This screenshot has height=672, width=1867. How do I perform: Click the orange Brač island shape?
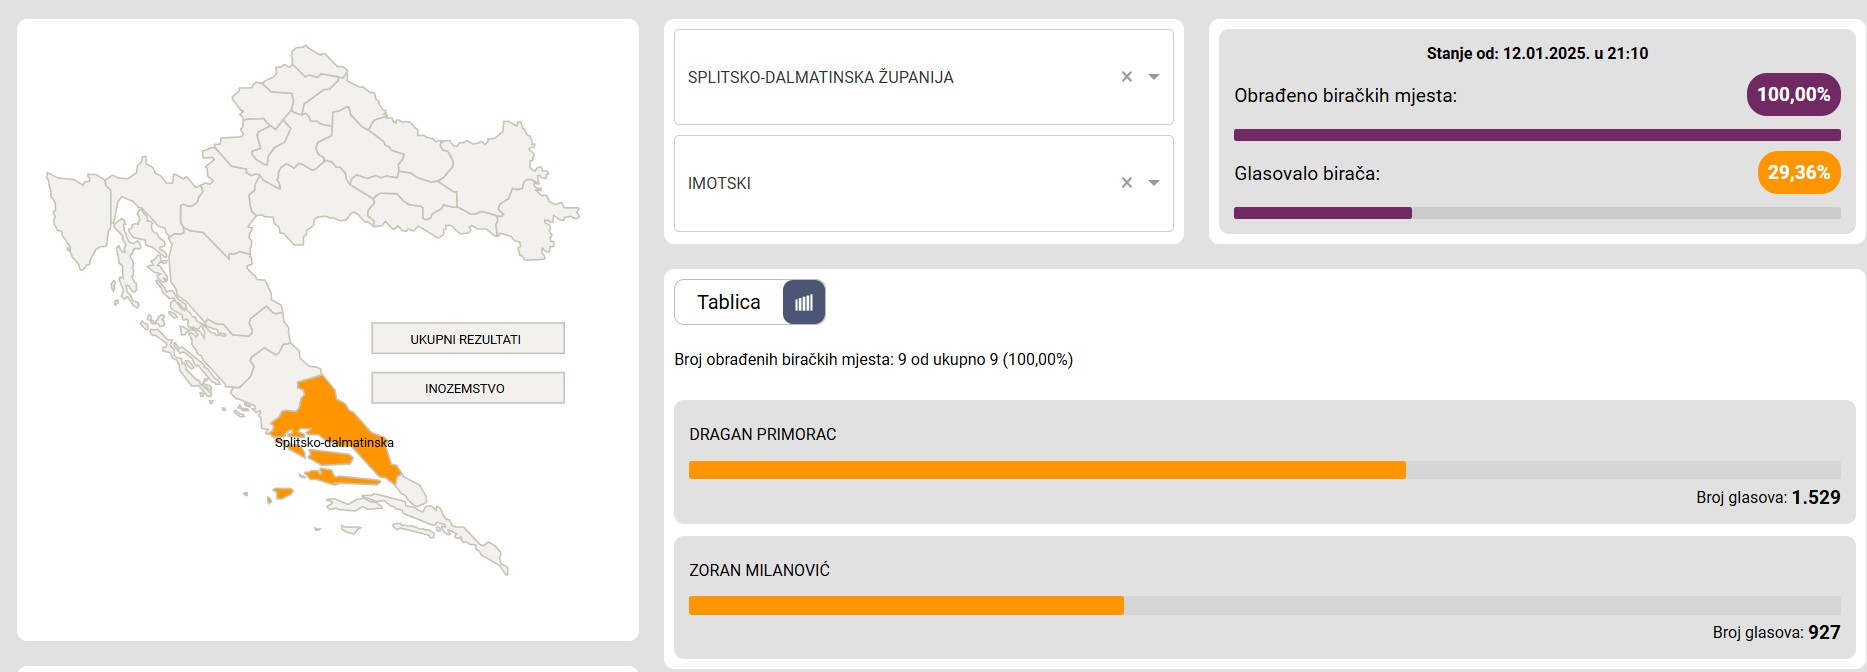(330, 458)
